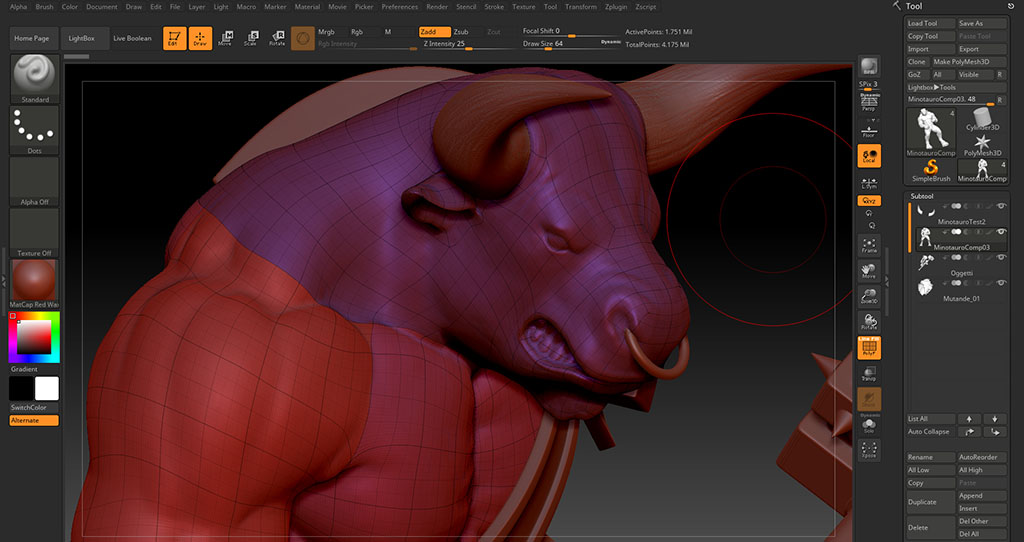Switch to Zsub sculpt mode

(x=462, y=32)
